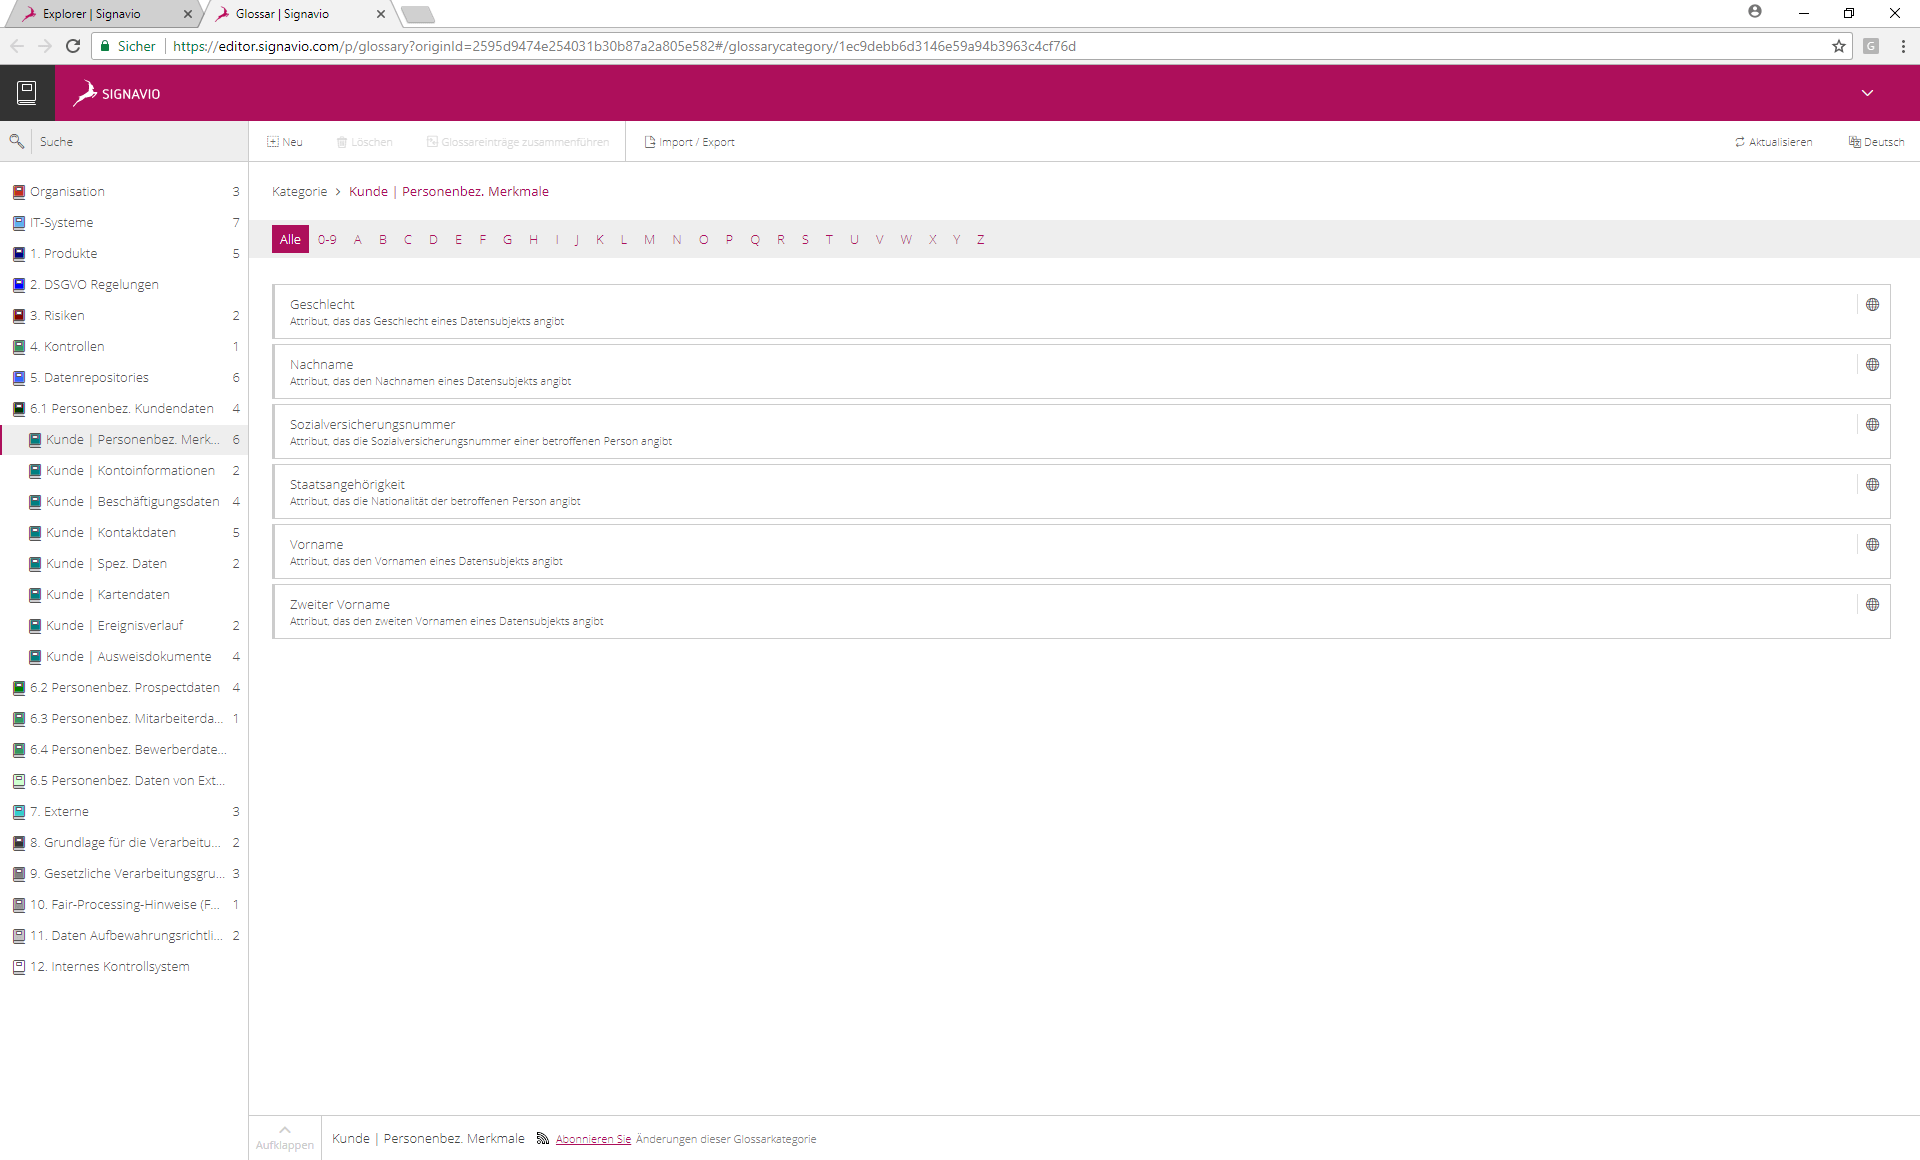Image resolution: width=1920 pixels, height=1160 pixels.
Task: Select 11. Daten Aufbewahrungsrichtlinien category
Action: tap(124, 936)
